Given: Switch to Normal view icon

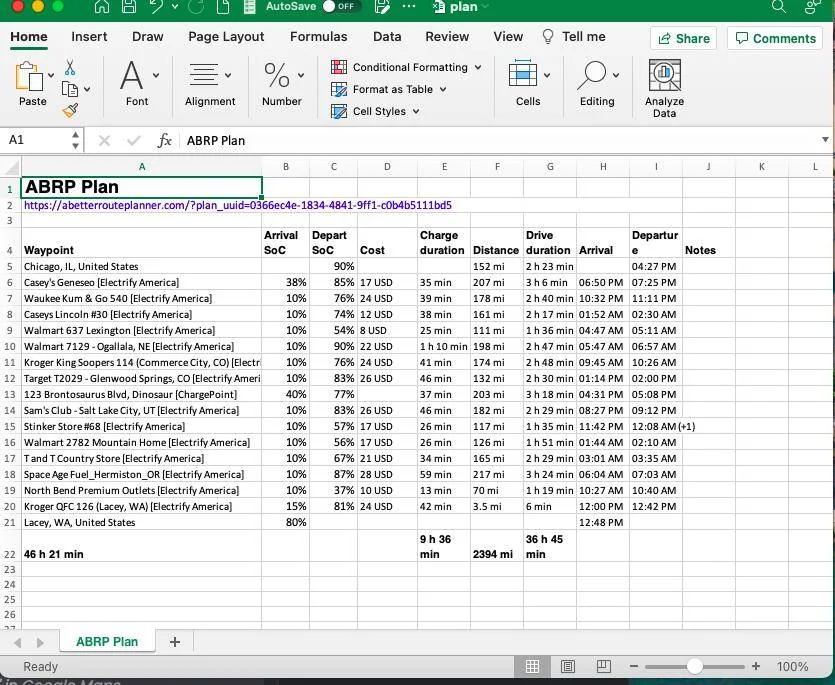Looking at the screenshot, I should click(x=532, y=666).
